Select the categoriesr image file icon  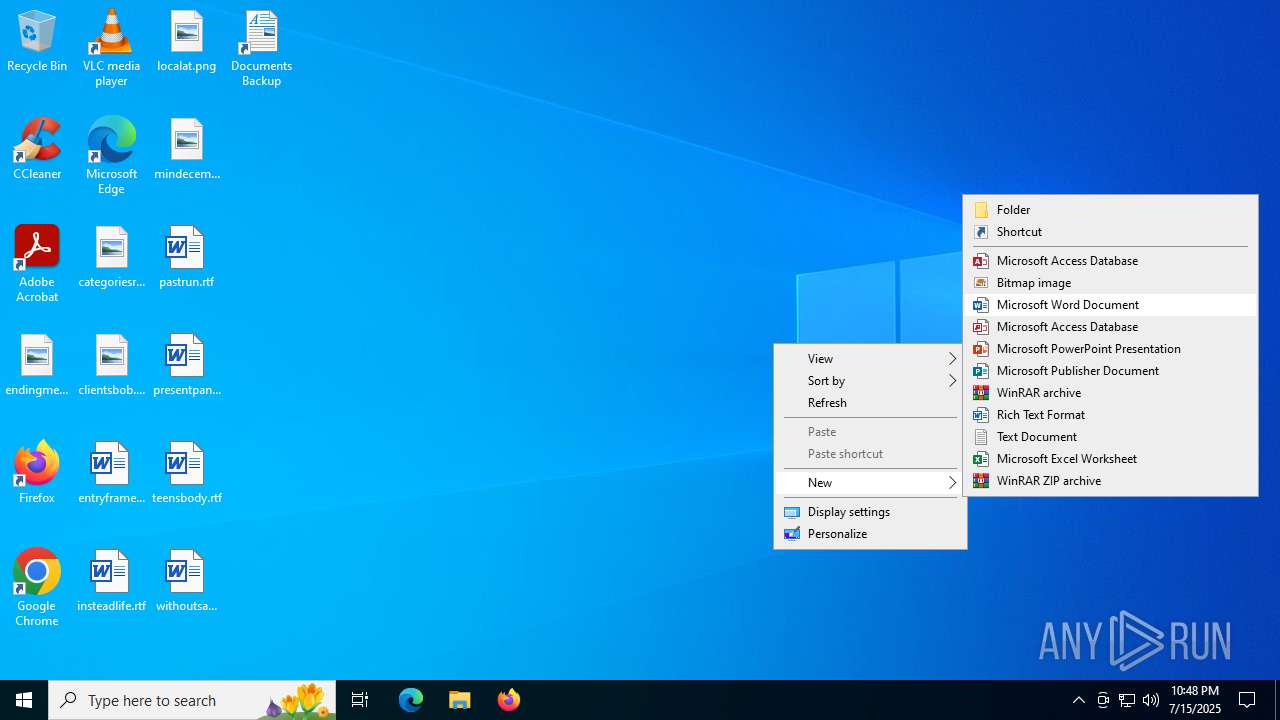tap(111, 258)
